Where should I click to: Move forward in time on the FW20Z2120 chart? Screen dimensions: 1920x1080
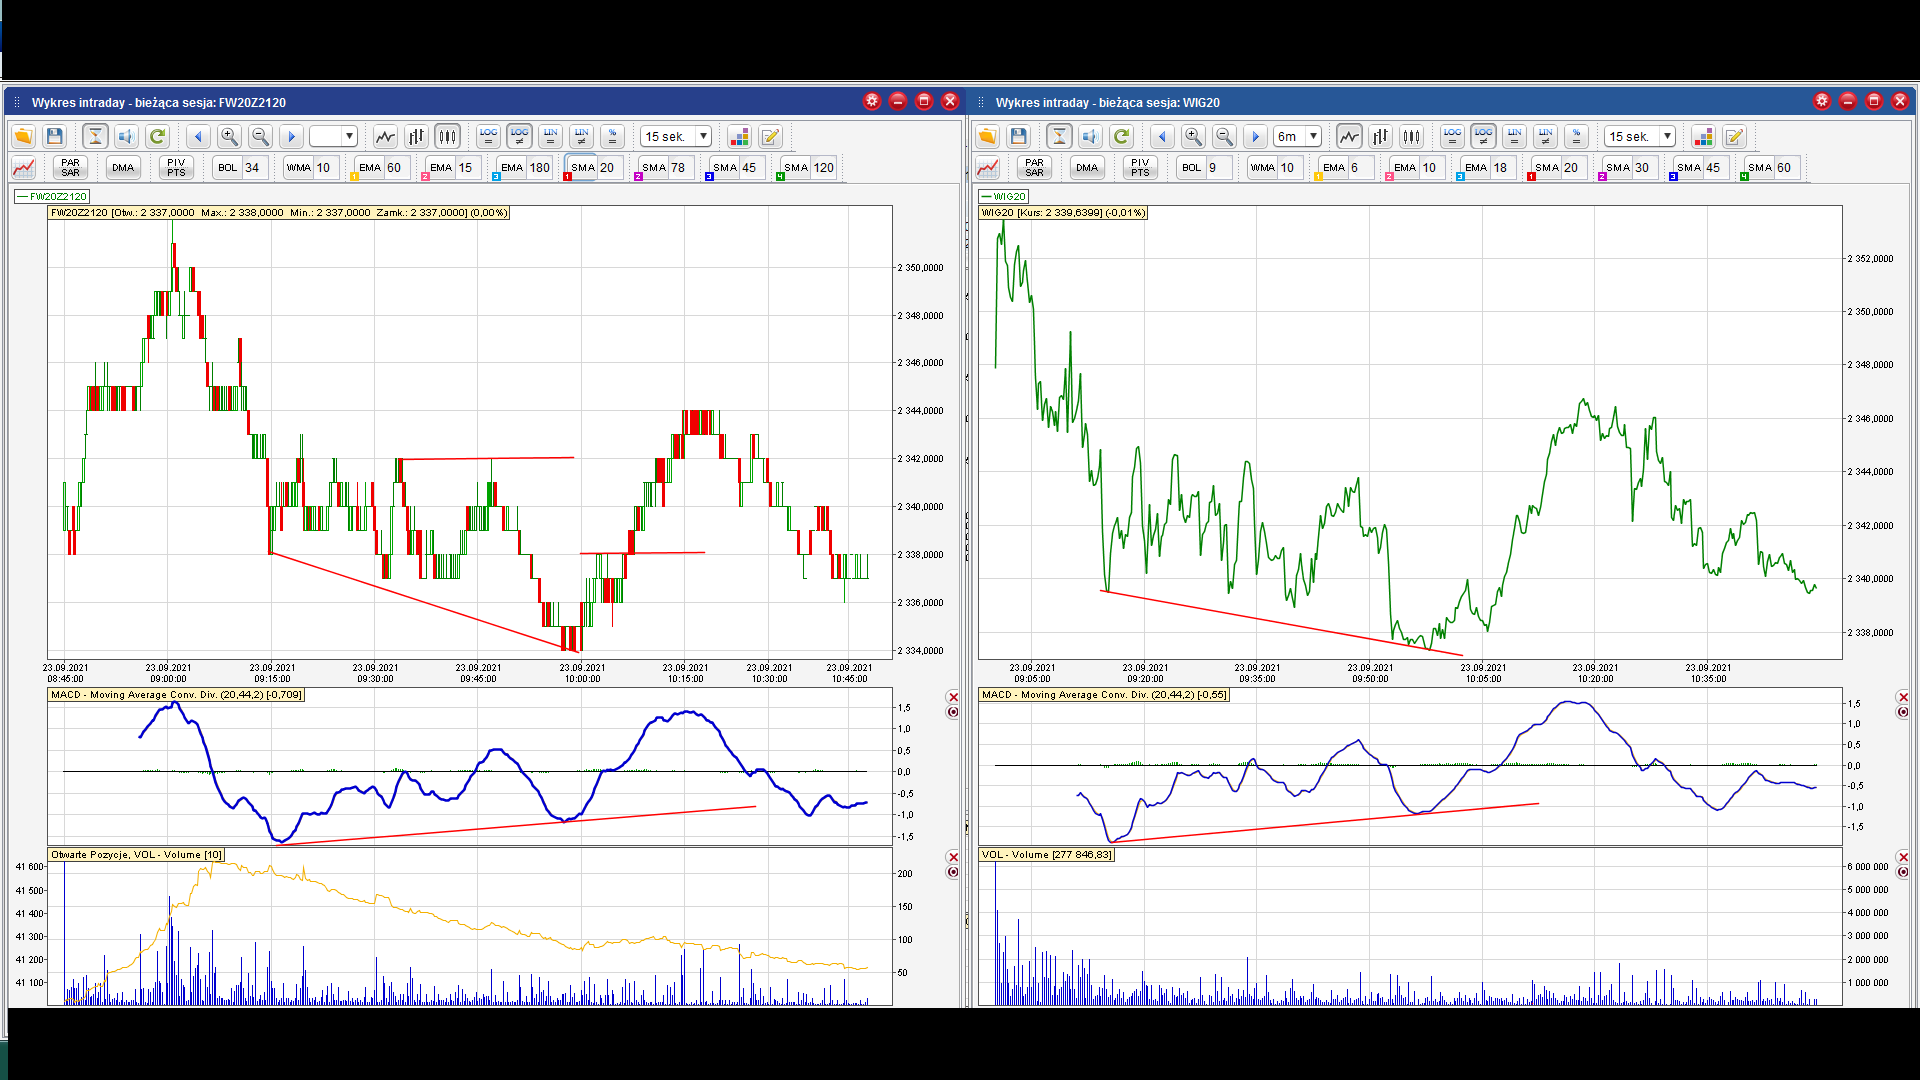point(291,137)
